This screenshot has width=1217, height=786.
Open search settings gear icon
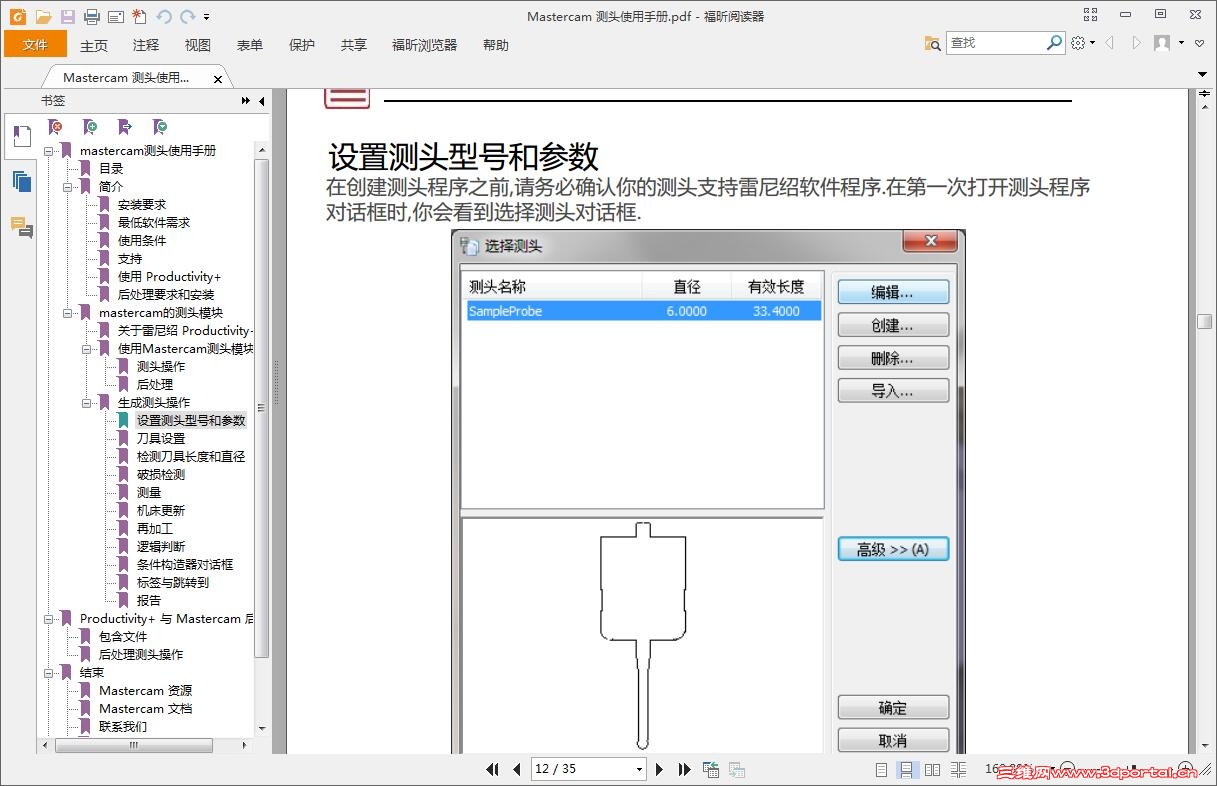point(1078,43)
